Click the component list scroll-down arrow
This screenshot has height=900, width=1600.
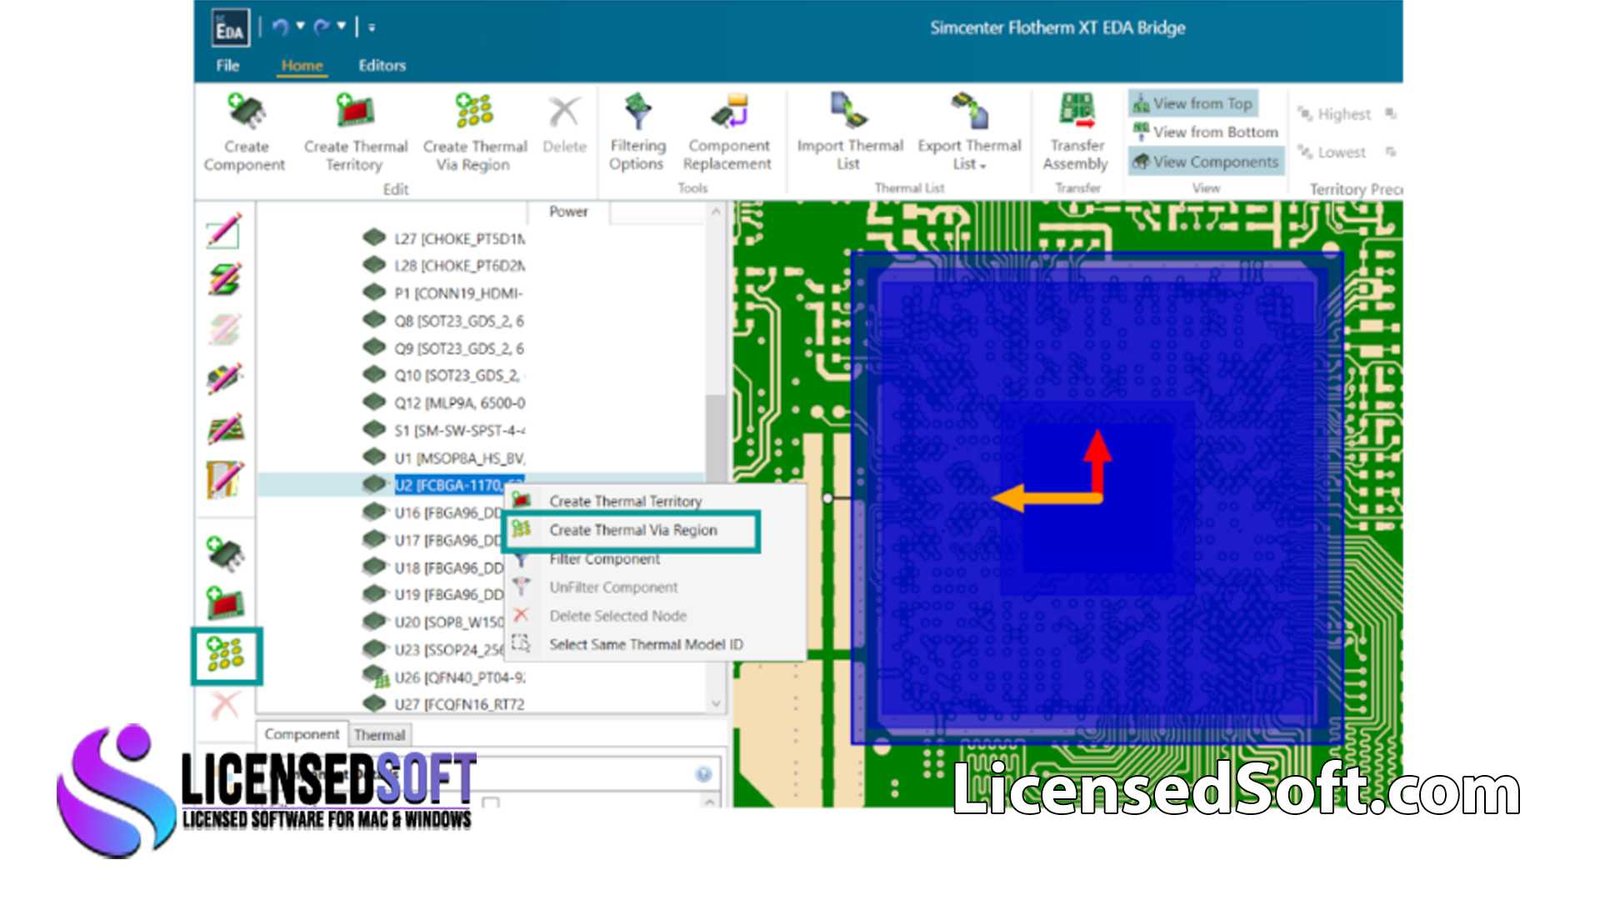click(x=716, y=704)
